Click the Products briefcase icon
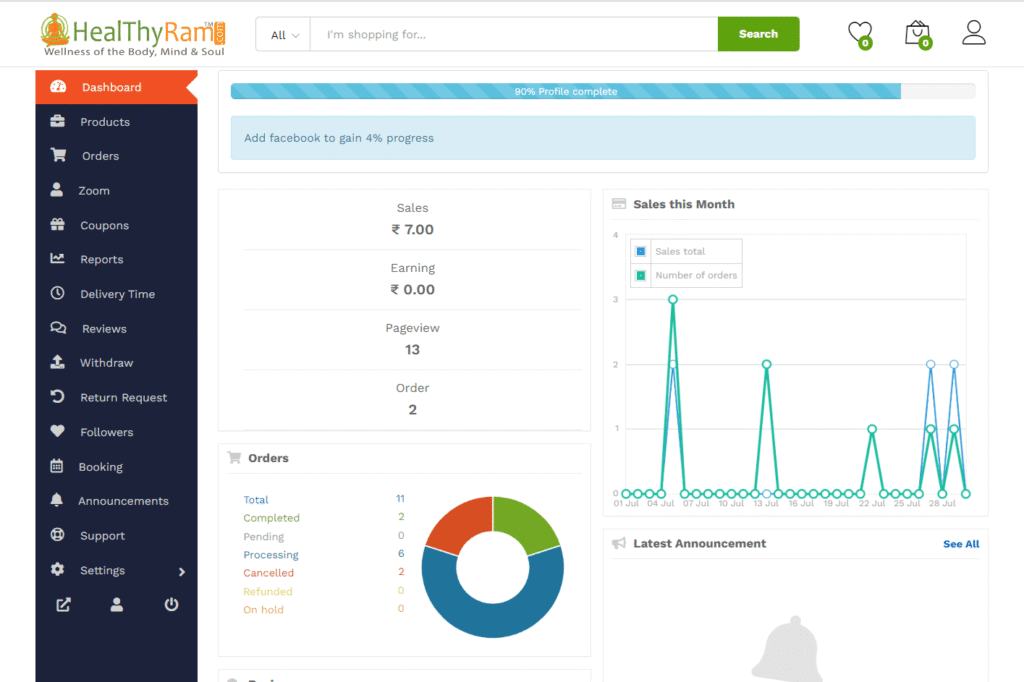The width and height of the screenshot is (1024, 682). [57, 121]
